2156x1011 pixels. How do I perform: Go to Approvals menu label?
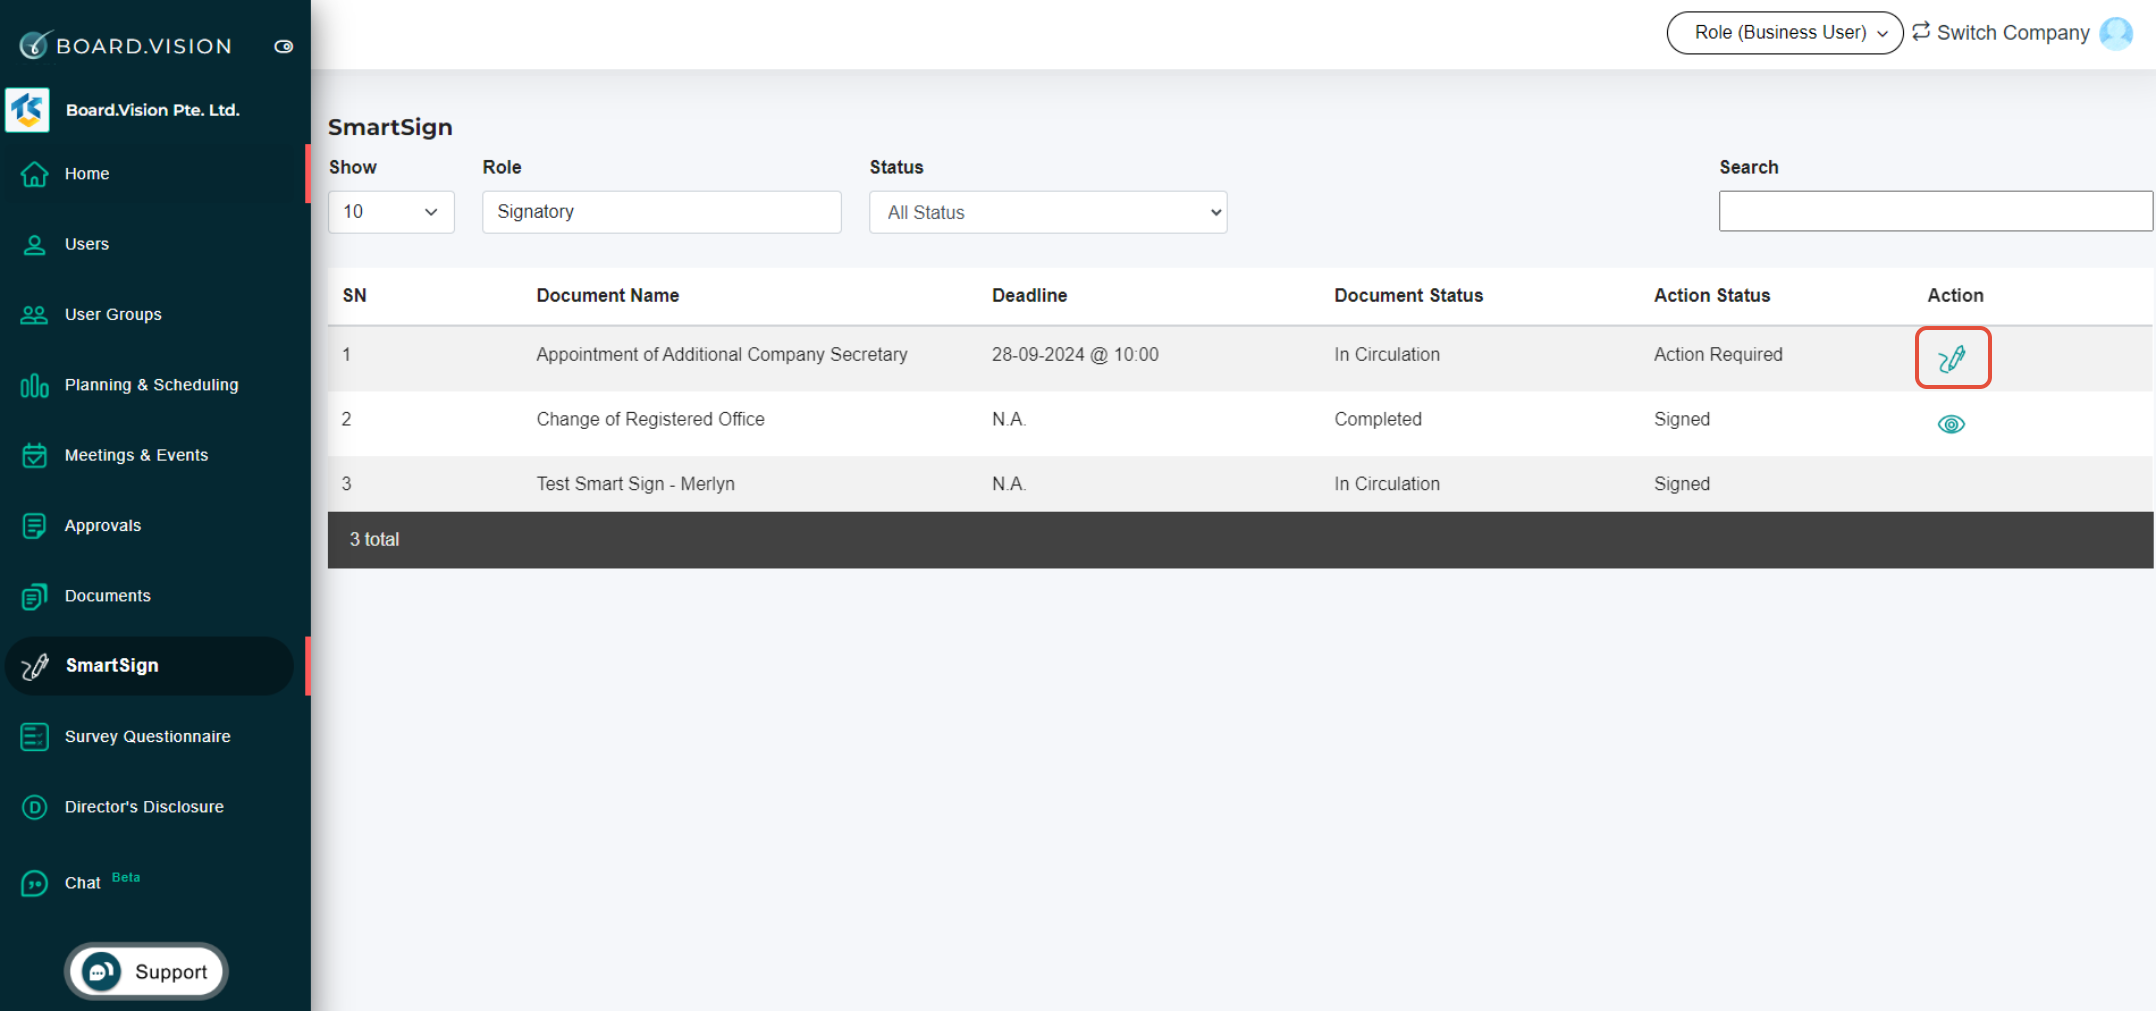click(x=103, y=526)
